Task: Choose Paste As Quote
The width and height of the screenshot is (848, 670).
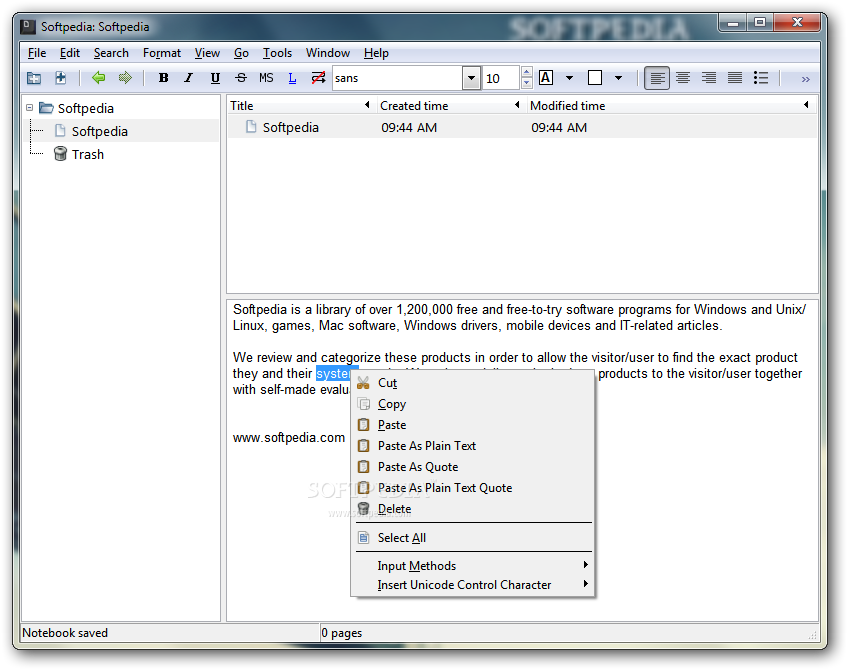Action: pyautogui.click(x=473, y=467)
